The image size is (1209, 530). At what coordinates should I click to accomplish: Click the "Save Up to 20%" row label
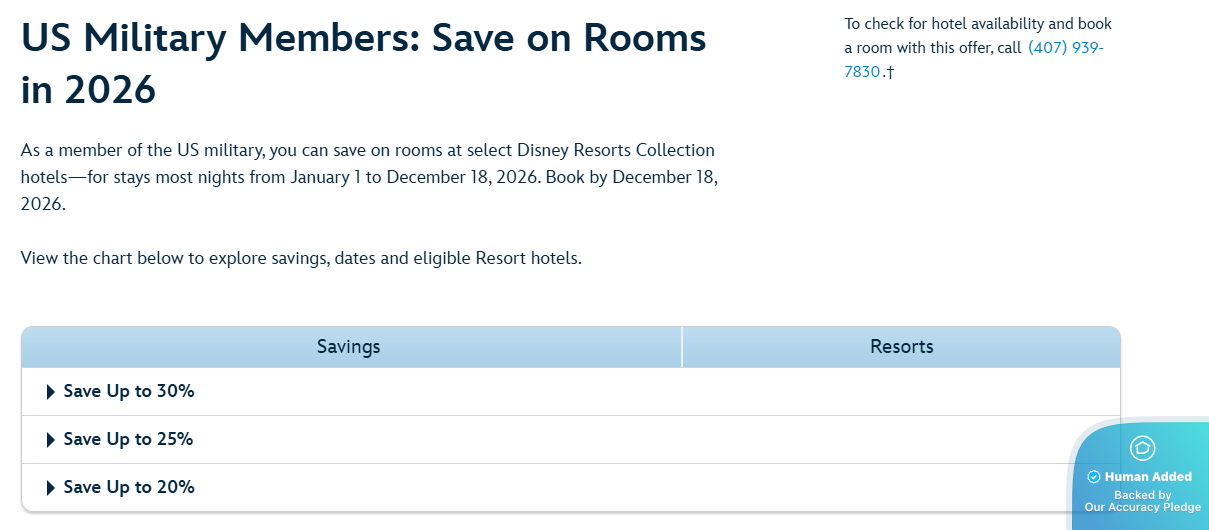(129, 488)
